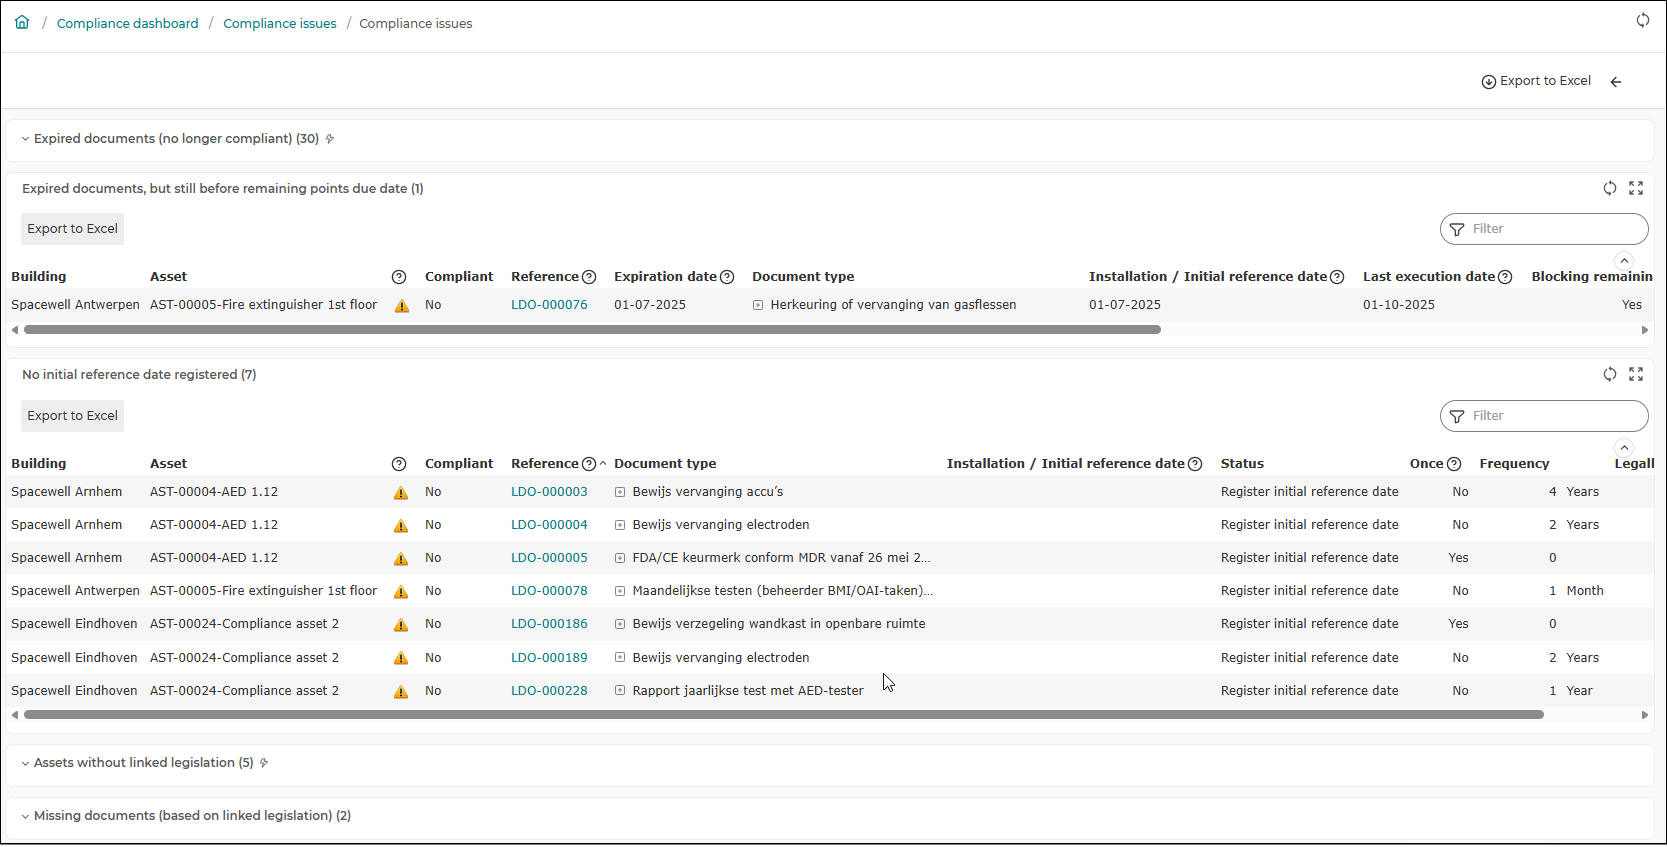Maximize the No initial reference date panel

click(1636, 374)
